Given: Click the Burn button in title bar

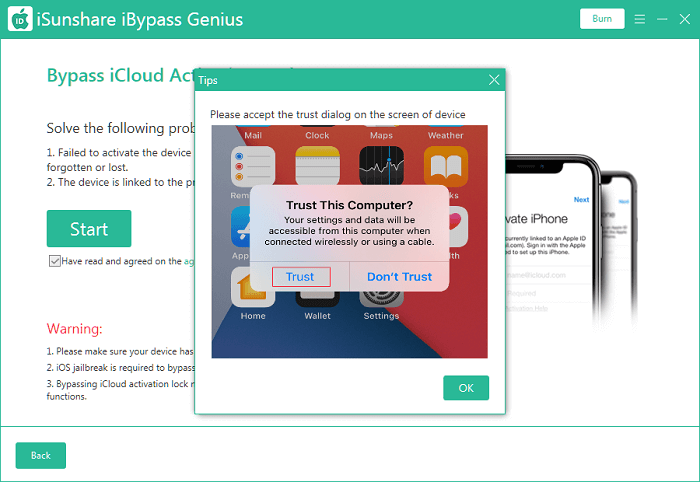Looking at the screenshot, I should (x=602, y=19).
